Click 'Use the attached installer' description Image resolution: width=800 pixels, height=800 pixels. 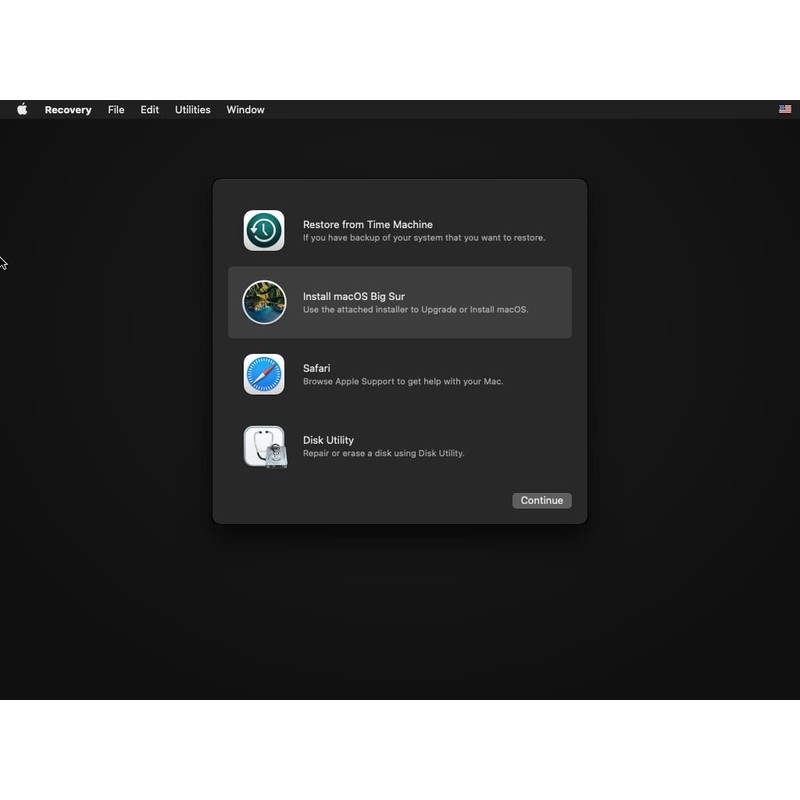[415, 310]
